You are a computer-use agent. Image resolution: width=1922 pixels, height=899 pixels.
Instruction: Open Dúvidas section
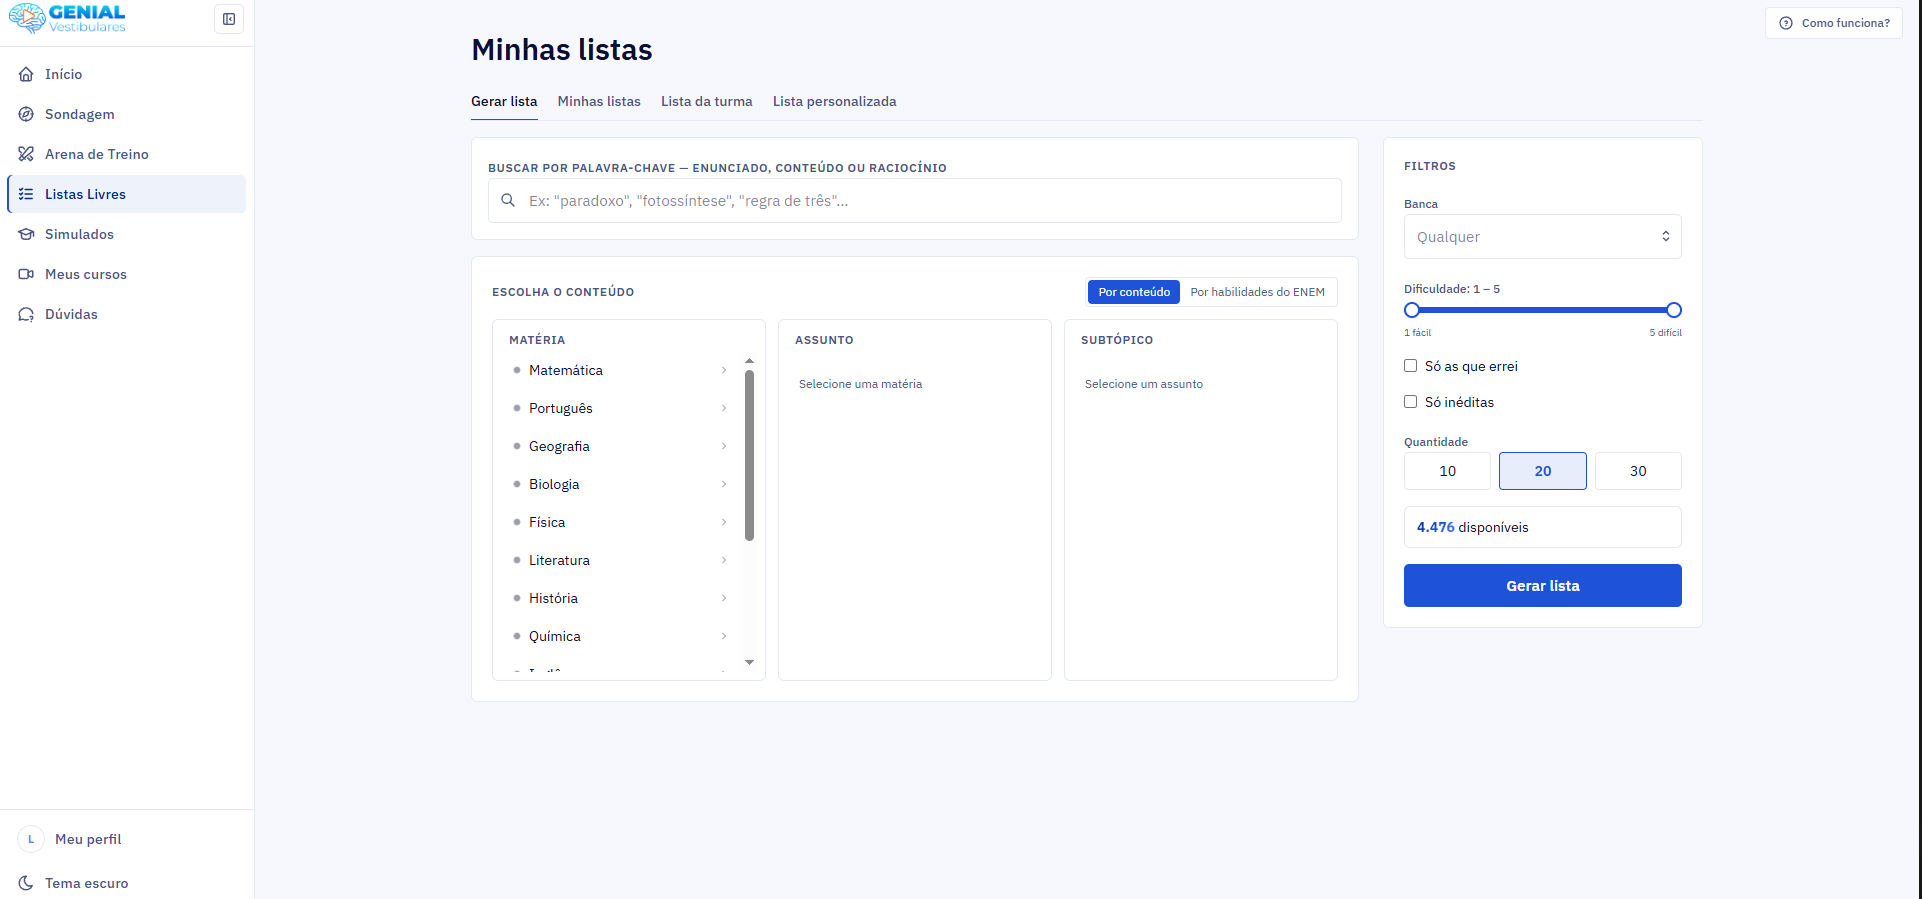click(x=127, y=314)
